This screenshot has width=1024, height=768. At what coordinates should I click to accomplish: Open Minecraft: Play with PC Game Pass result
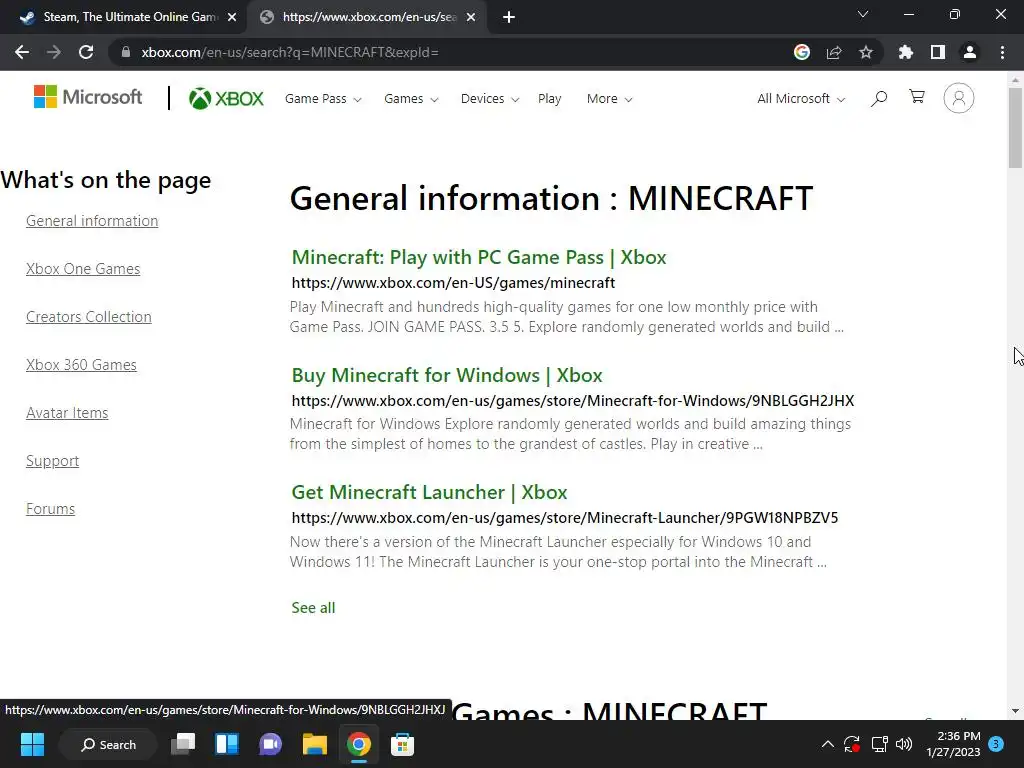(479, 257)
